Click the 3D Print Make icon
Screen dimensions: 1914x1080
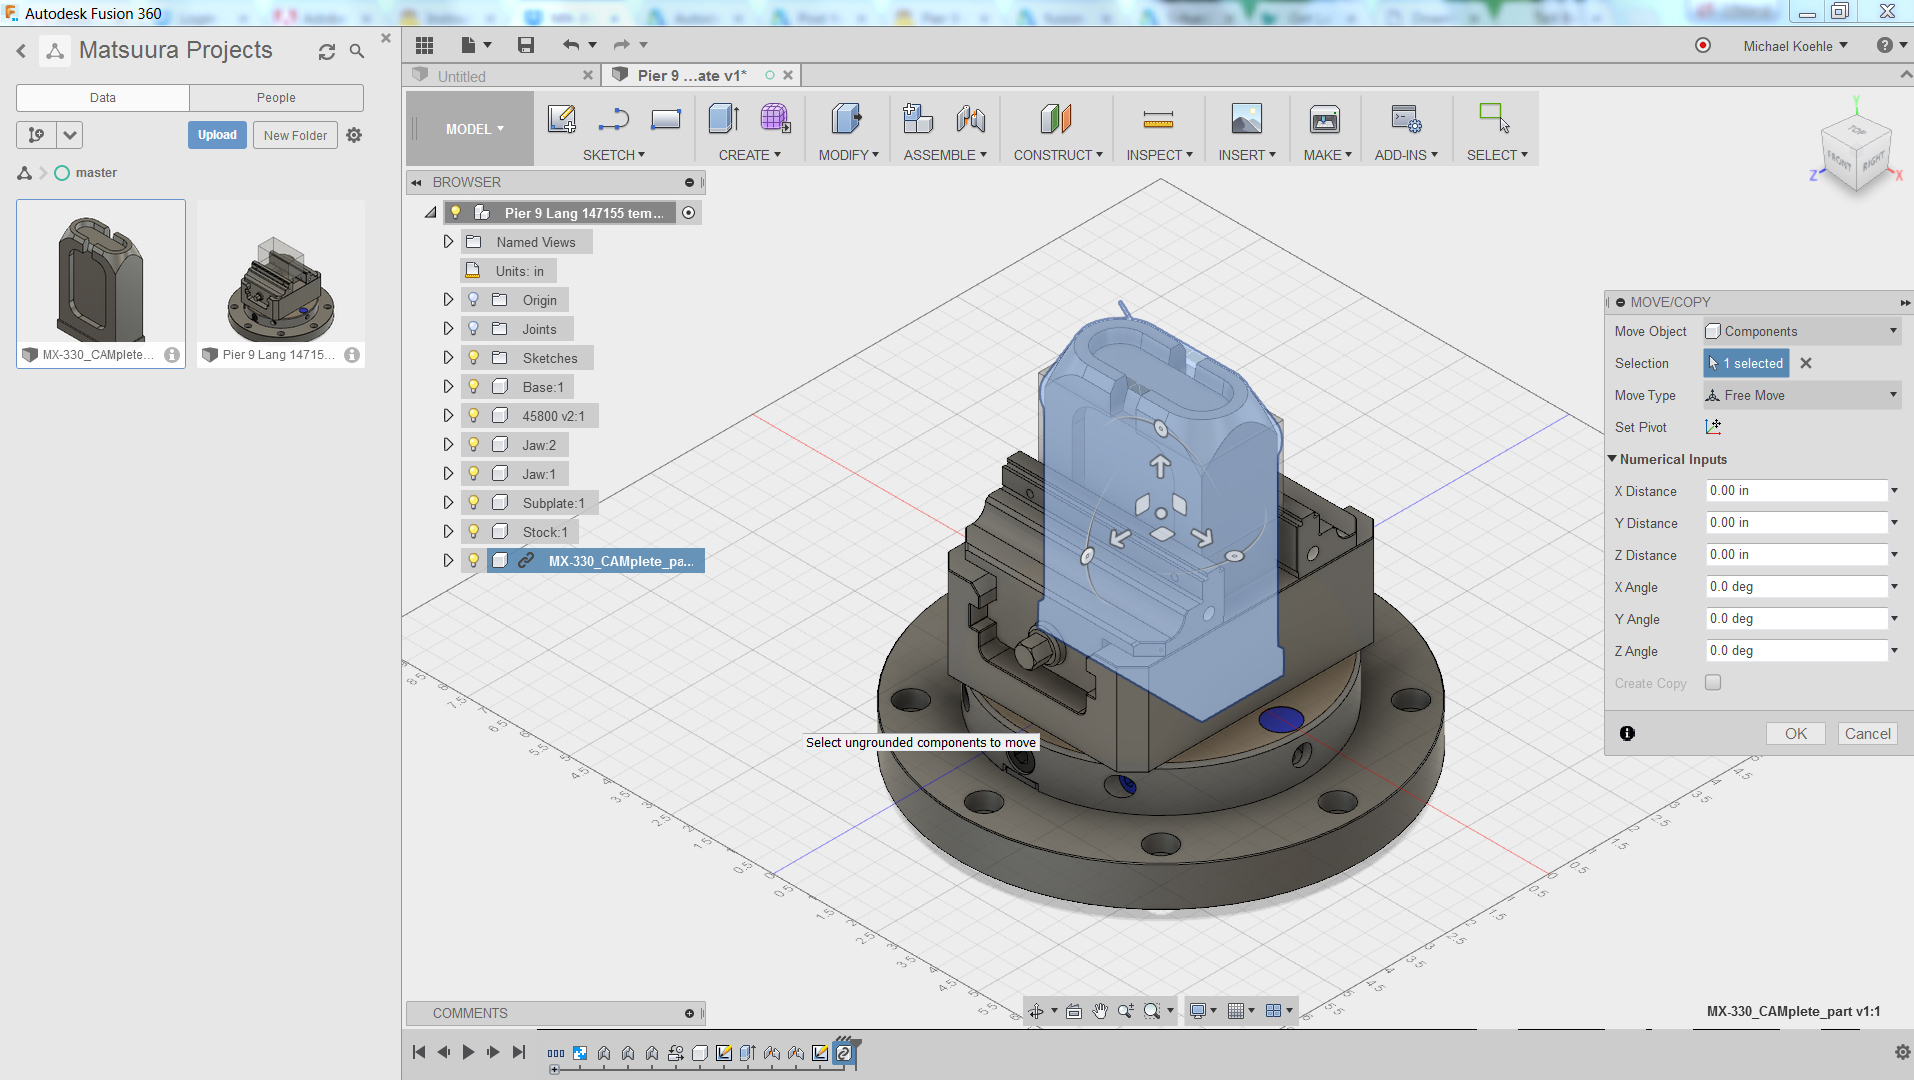coord(1325,119)
